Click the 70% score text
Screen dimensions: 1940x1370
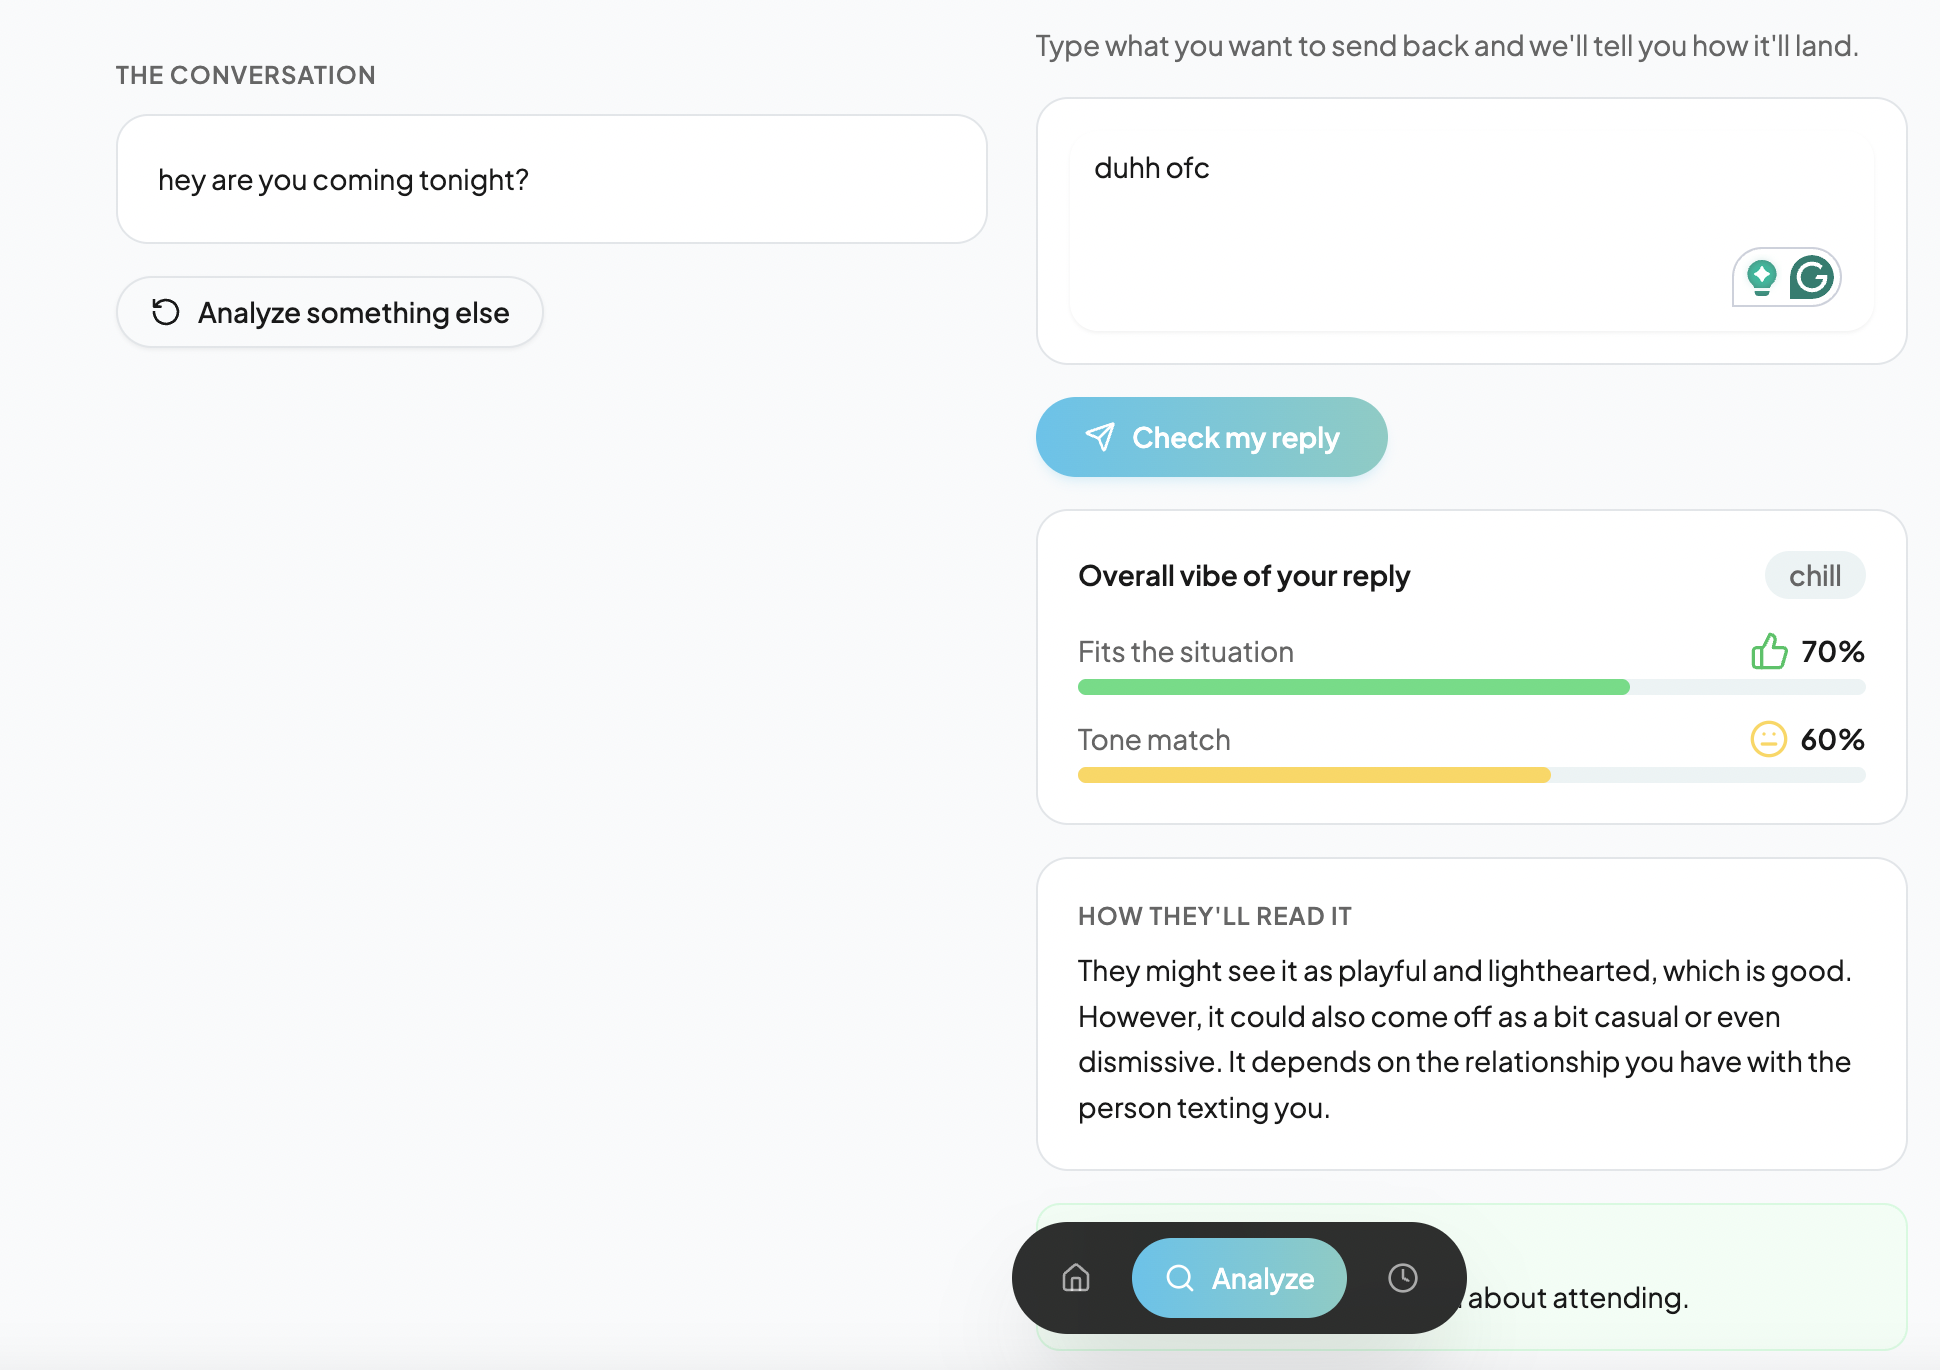click(1832, 652)
